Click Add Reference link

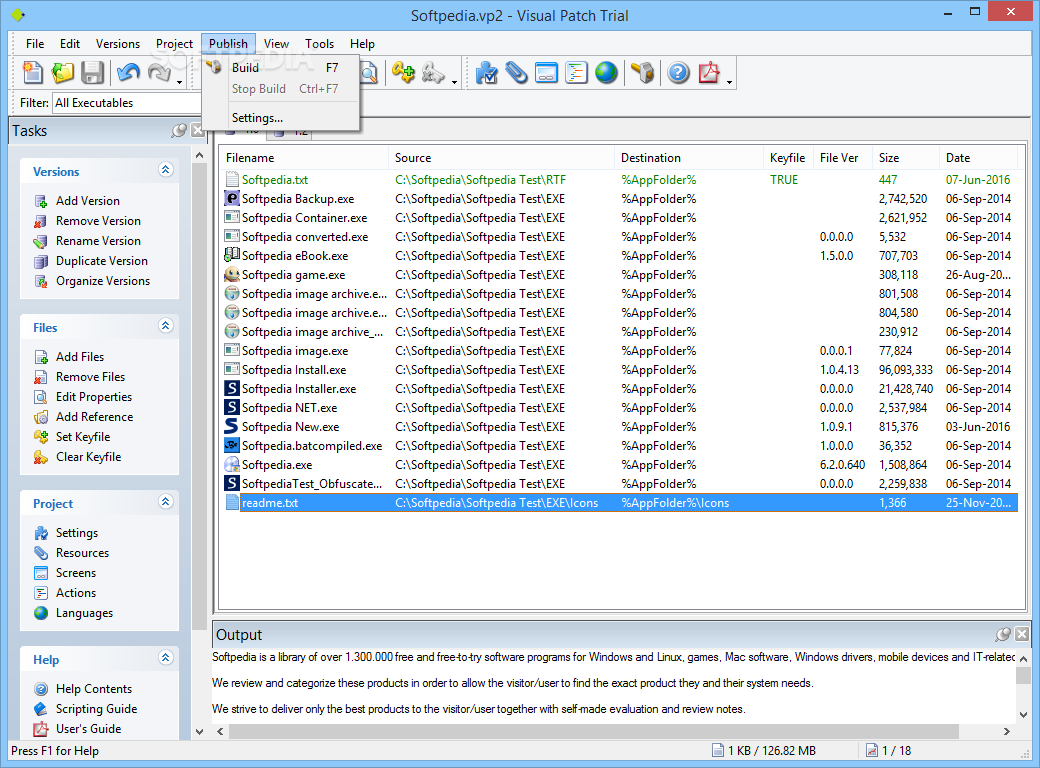[x=94, y=417]
